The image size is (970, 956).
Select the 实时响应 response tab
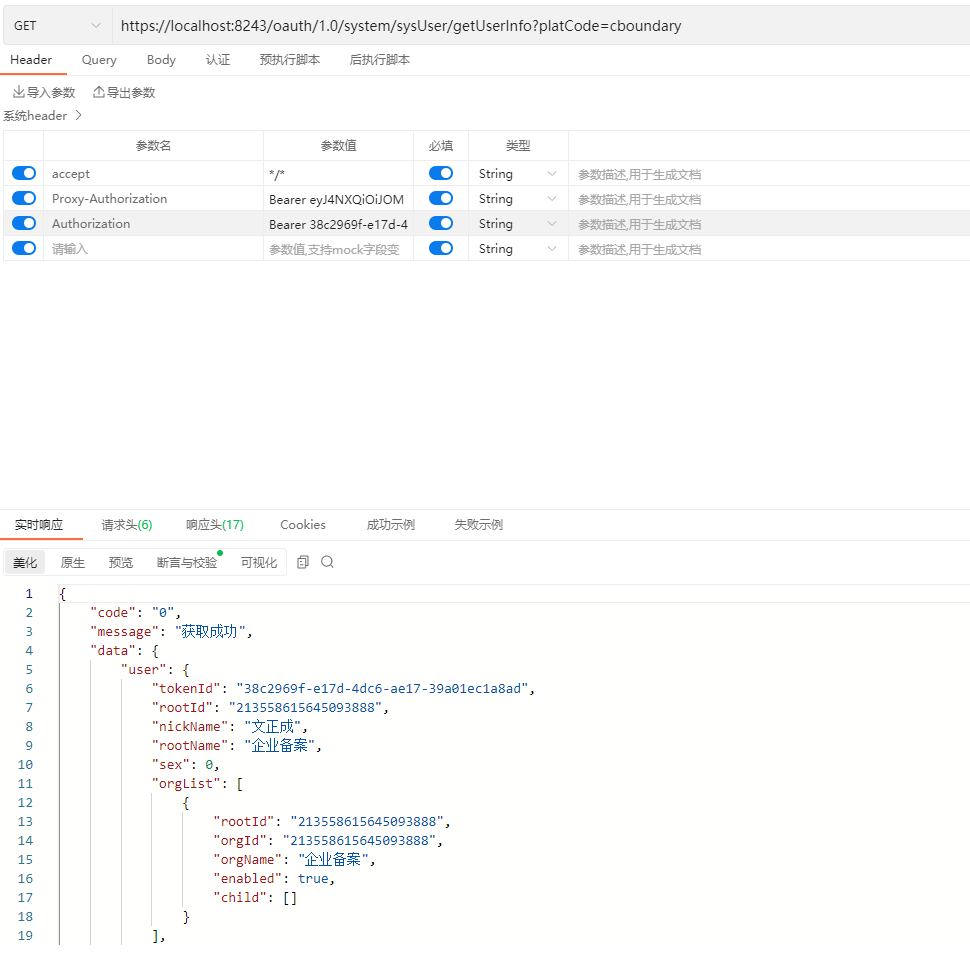pos(39,525)
